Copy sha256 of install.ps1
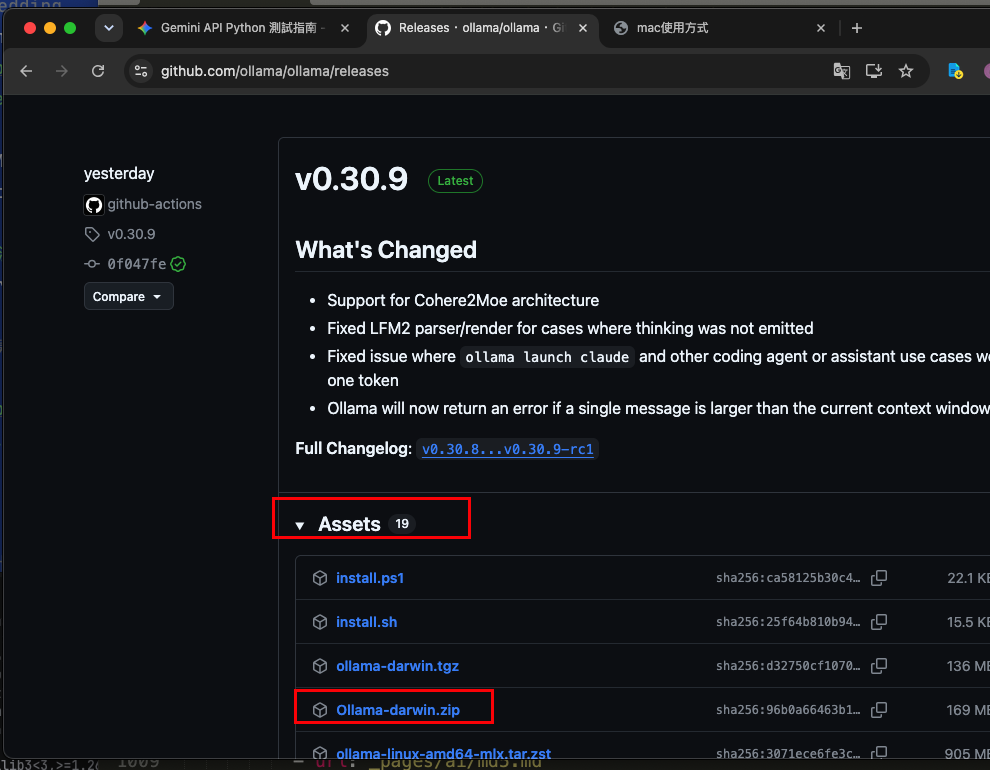Viewport: 990px width, 770px height. point(879,578)
